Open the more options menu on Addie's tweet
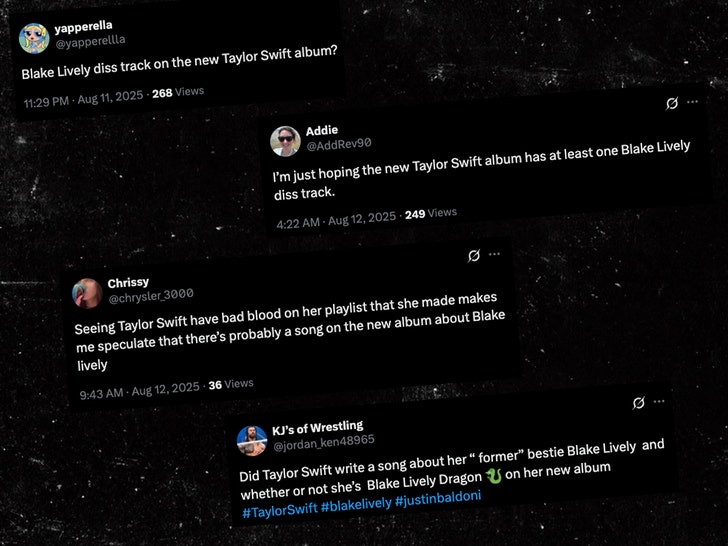Screen dimensions: 728x546 692,102
